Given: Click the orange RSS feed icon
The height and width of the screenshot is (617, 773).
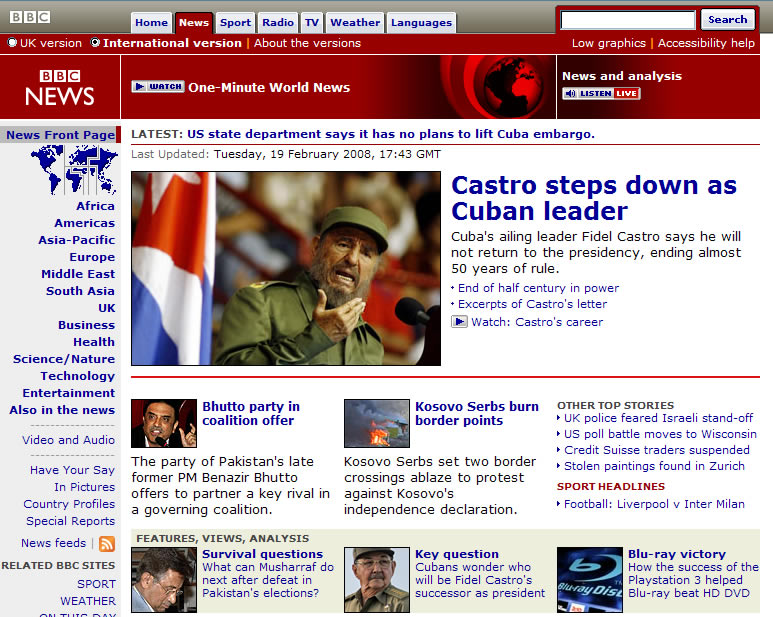Looking at the screenshot, I should pos(107,544).
